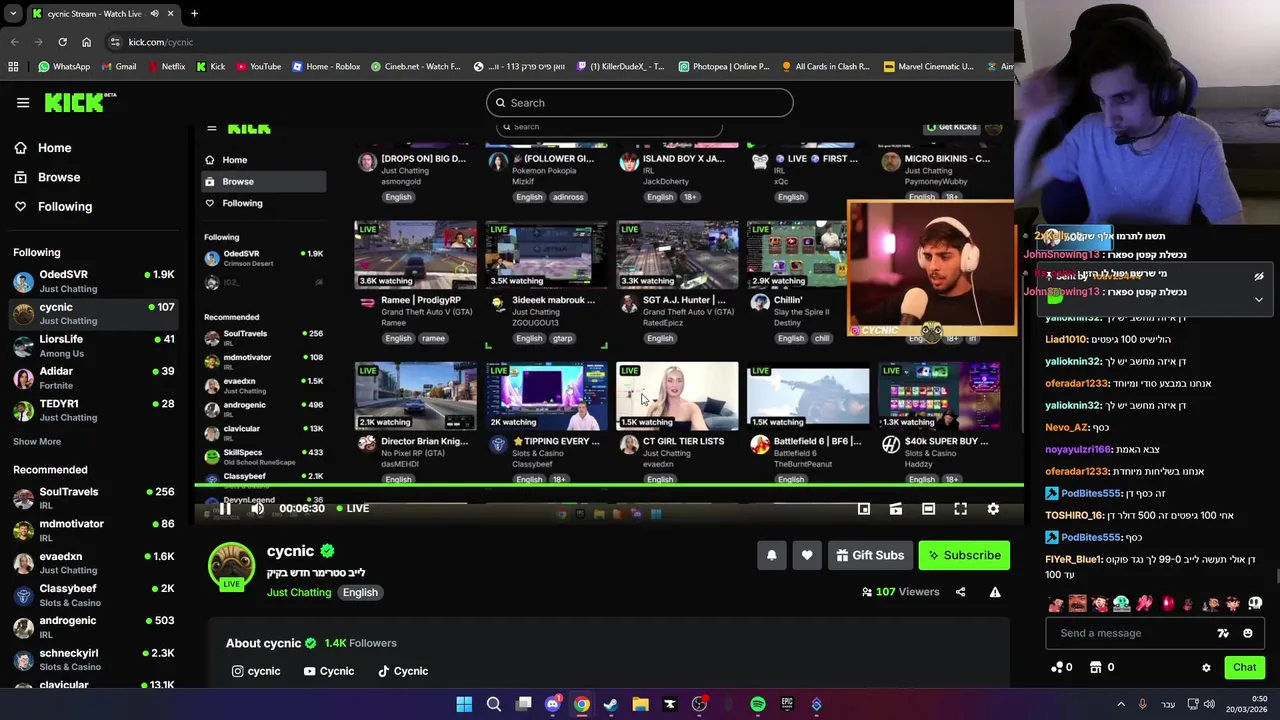Toggle notification bell for cycnic
1280x720 pixels.
pos(771,556)
